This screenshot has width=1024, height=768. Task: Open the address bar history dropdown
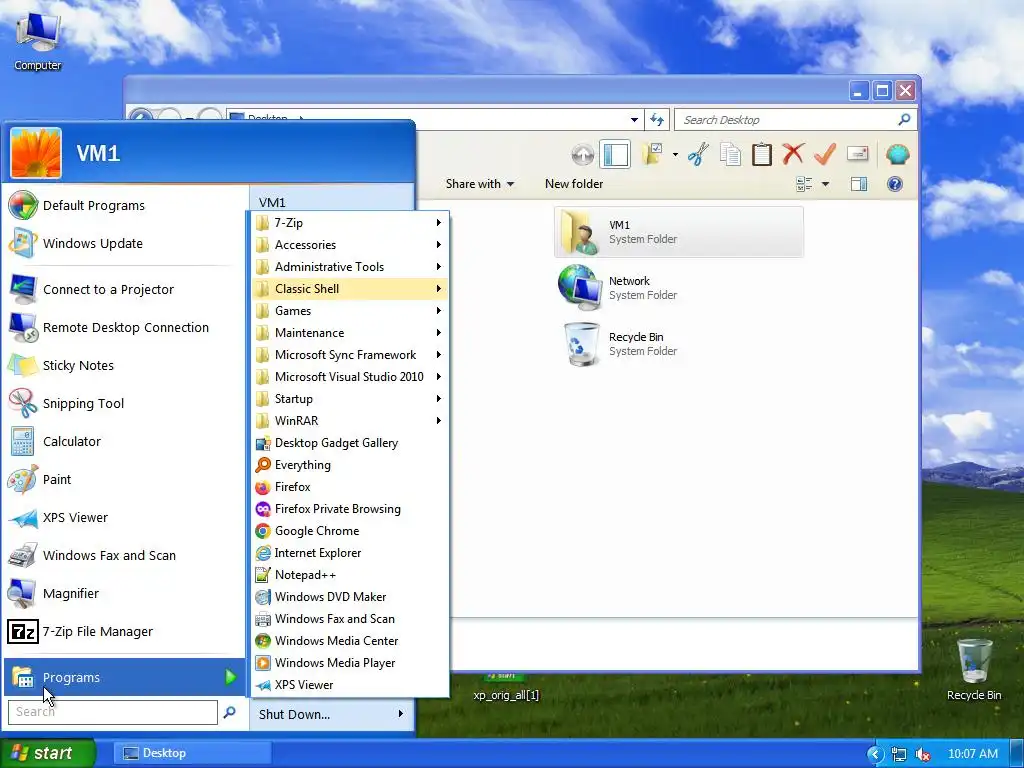[x=634, y=120]
